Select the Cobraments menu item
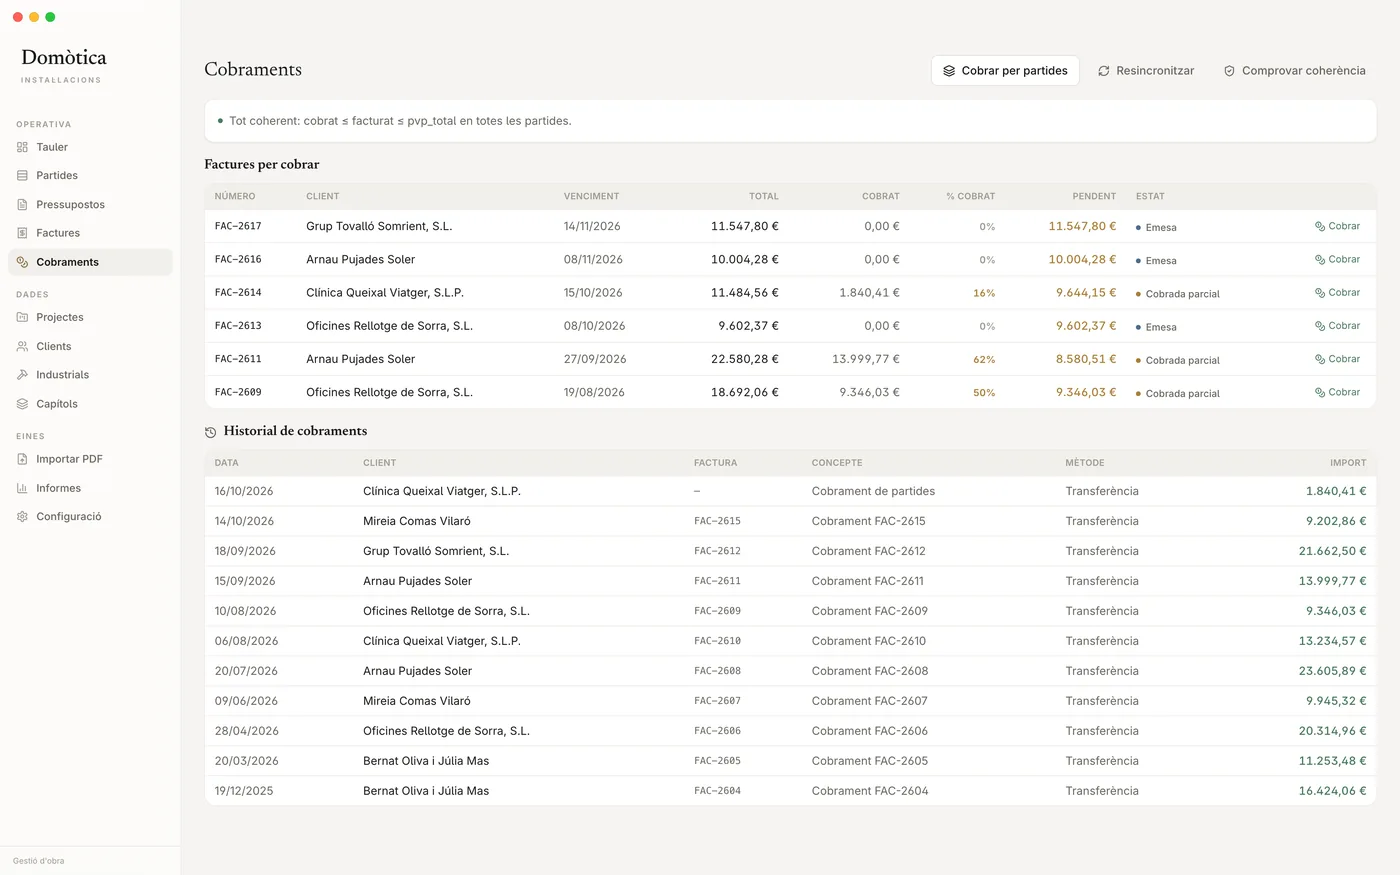Screen dimensions: 1400x875 [90, 262]
